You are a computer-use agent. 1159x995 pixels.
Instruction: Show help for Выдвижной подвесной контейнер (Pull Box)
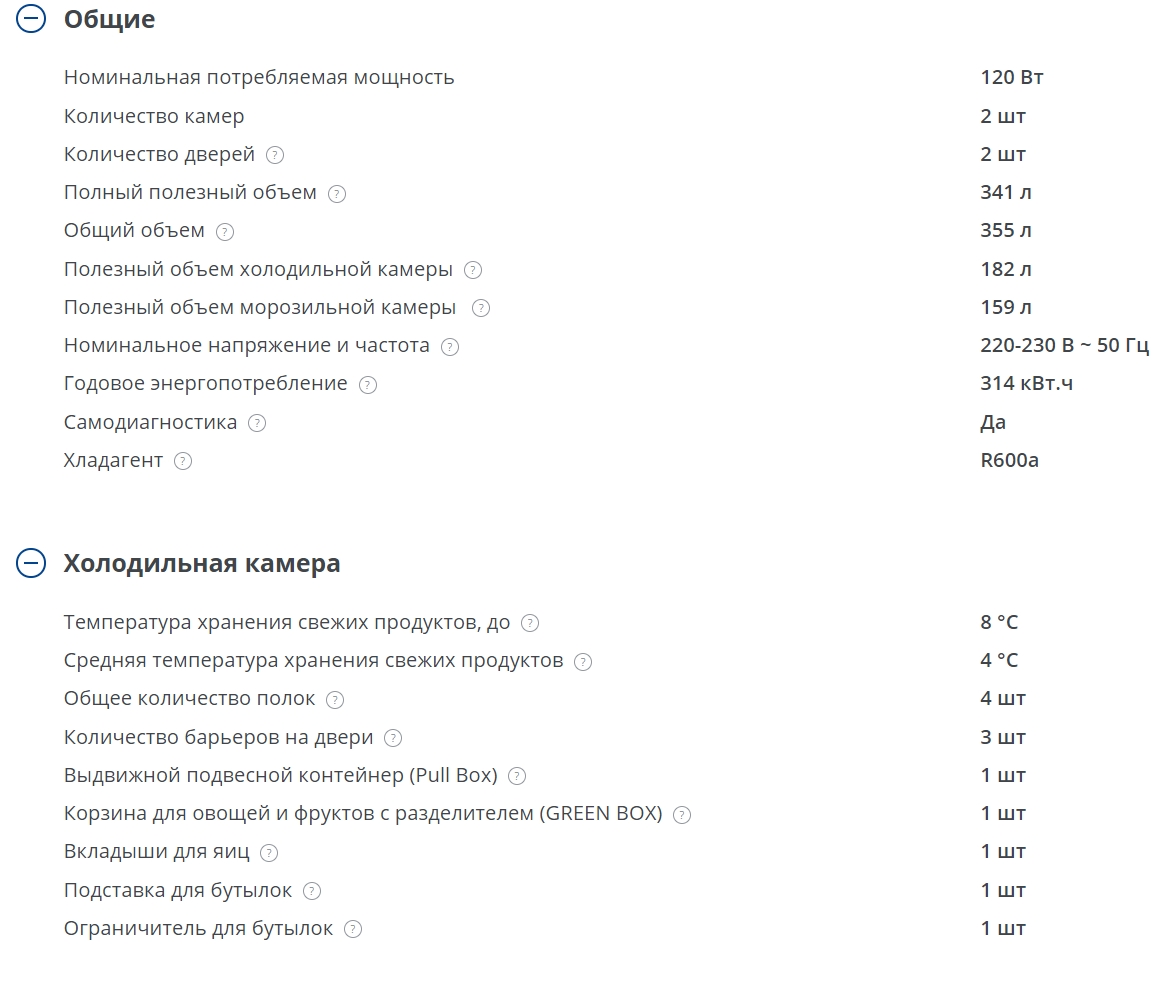[517, 776]
